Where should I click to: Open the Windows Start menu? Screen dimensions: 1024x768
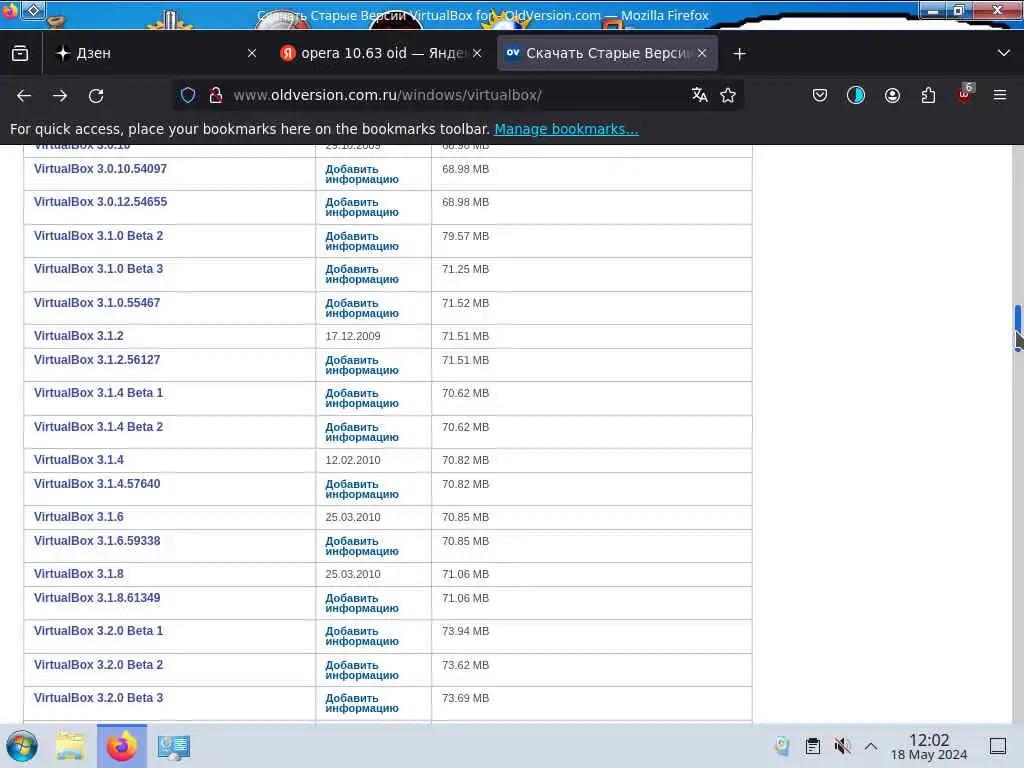coord(22,746)
